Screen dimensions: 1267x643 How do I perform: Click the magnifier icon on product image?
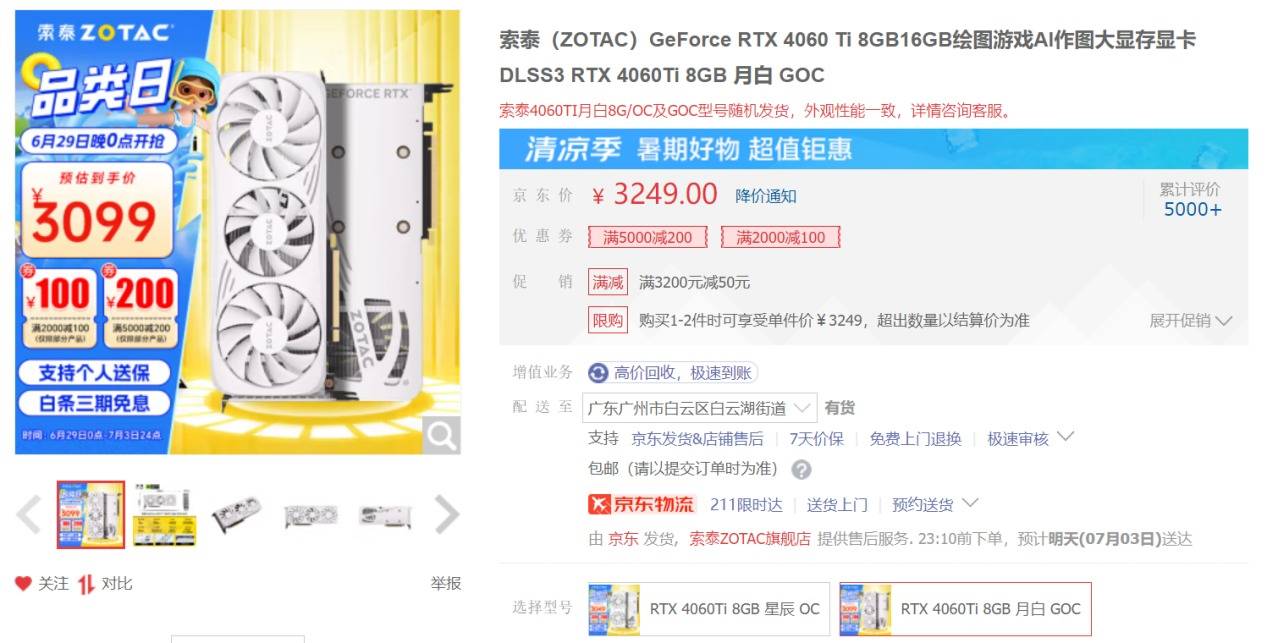point(440,435)
